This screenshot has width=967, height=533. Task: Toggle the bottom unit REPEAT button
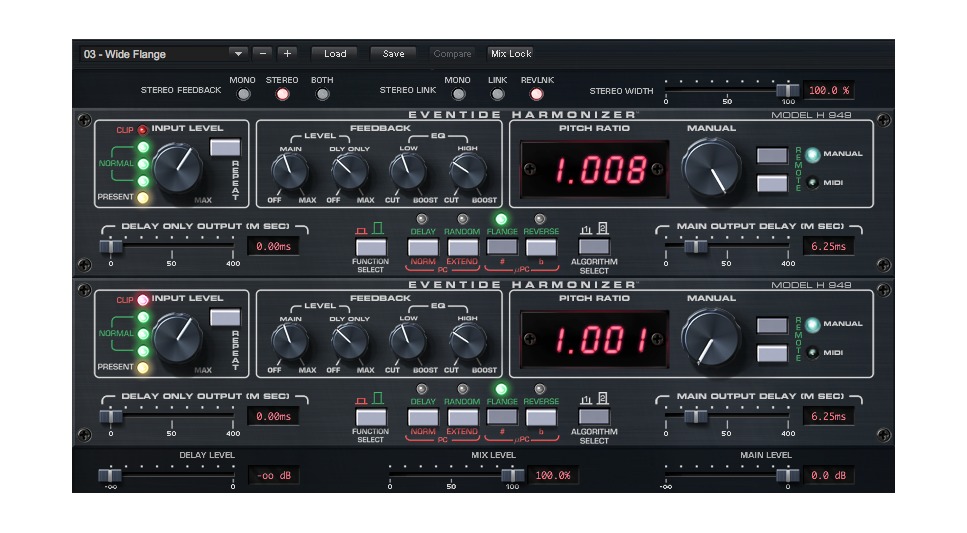(x=225, y=318)
